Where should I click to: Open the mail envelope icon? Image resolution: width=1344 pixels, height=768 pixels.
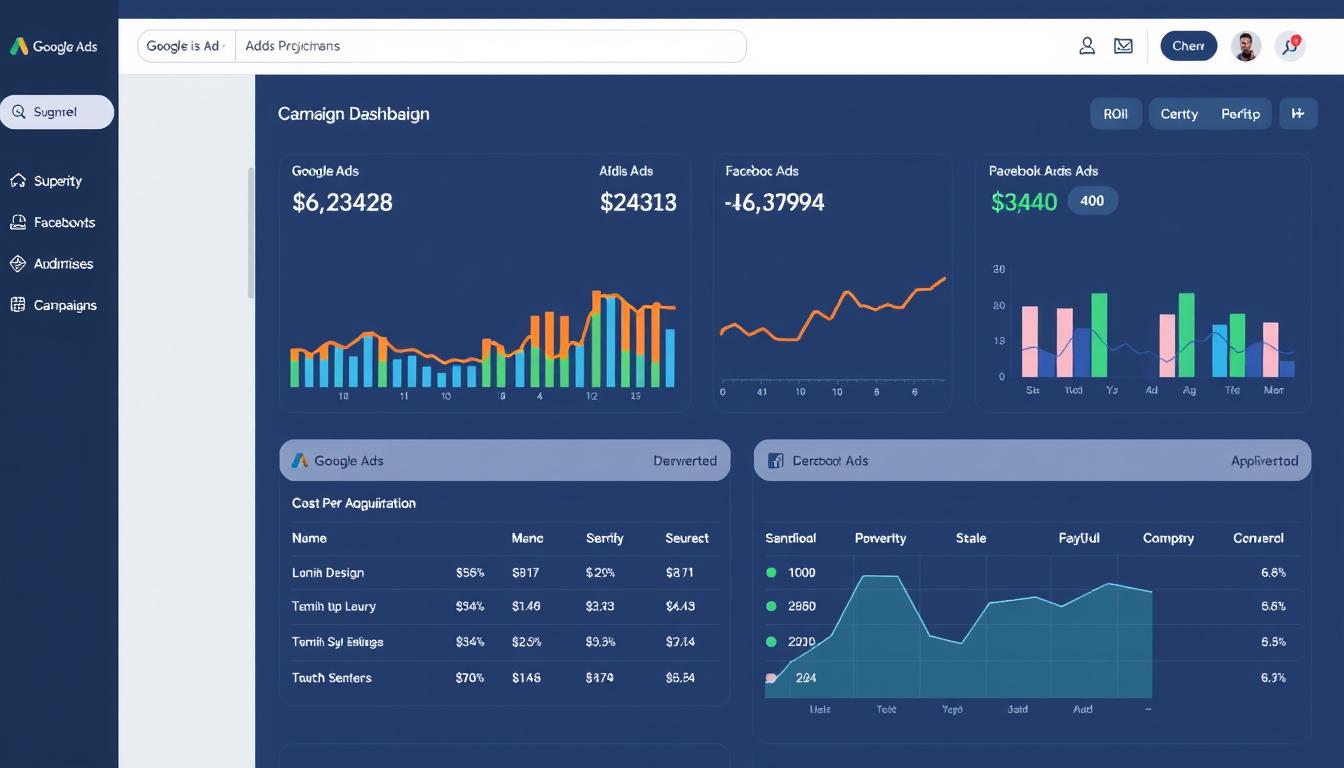coord(1123,46)
